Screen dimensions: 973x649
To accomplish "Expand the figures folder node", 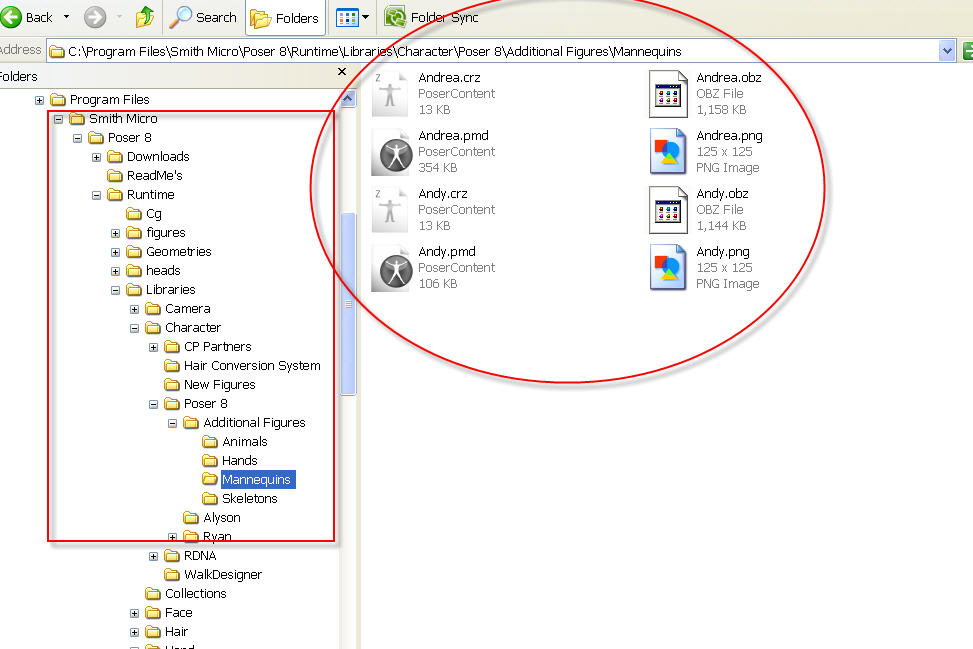I will (x=115, y=233).
